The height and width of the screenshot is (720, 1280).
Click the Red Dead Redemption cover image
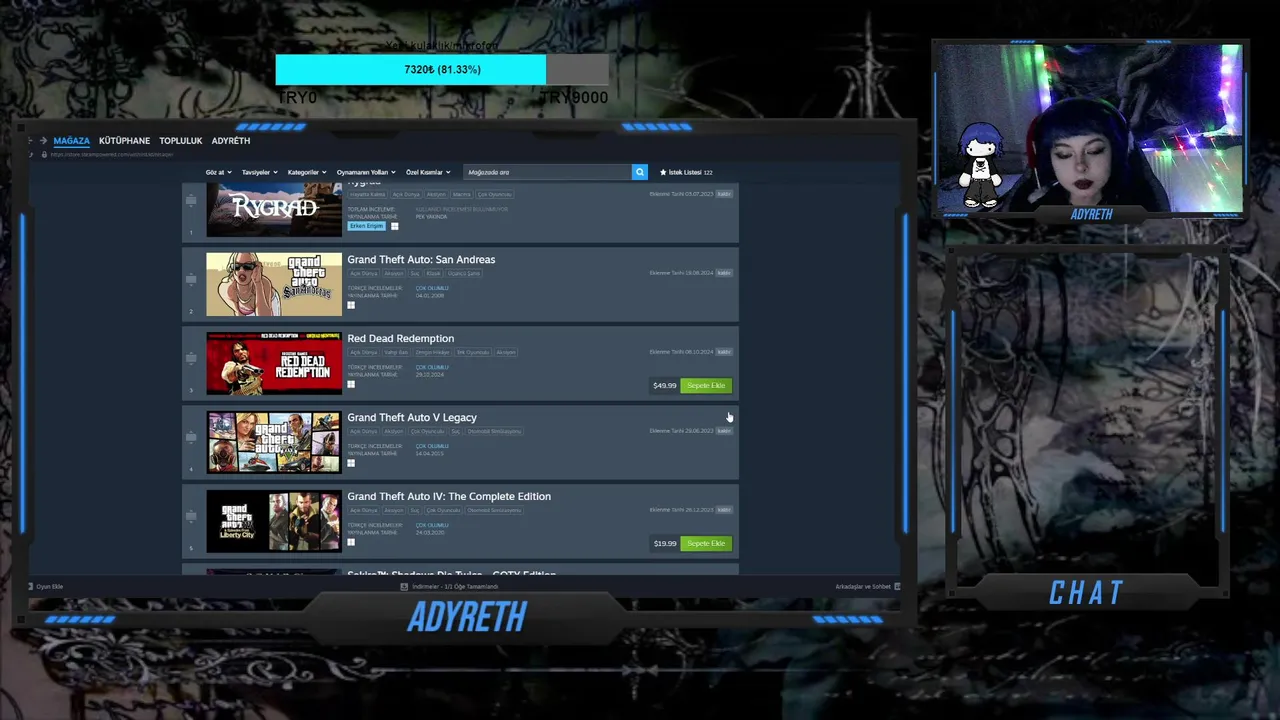click(274, 363)
